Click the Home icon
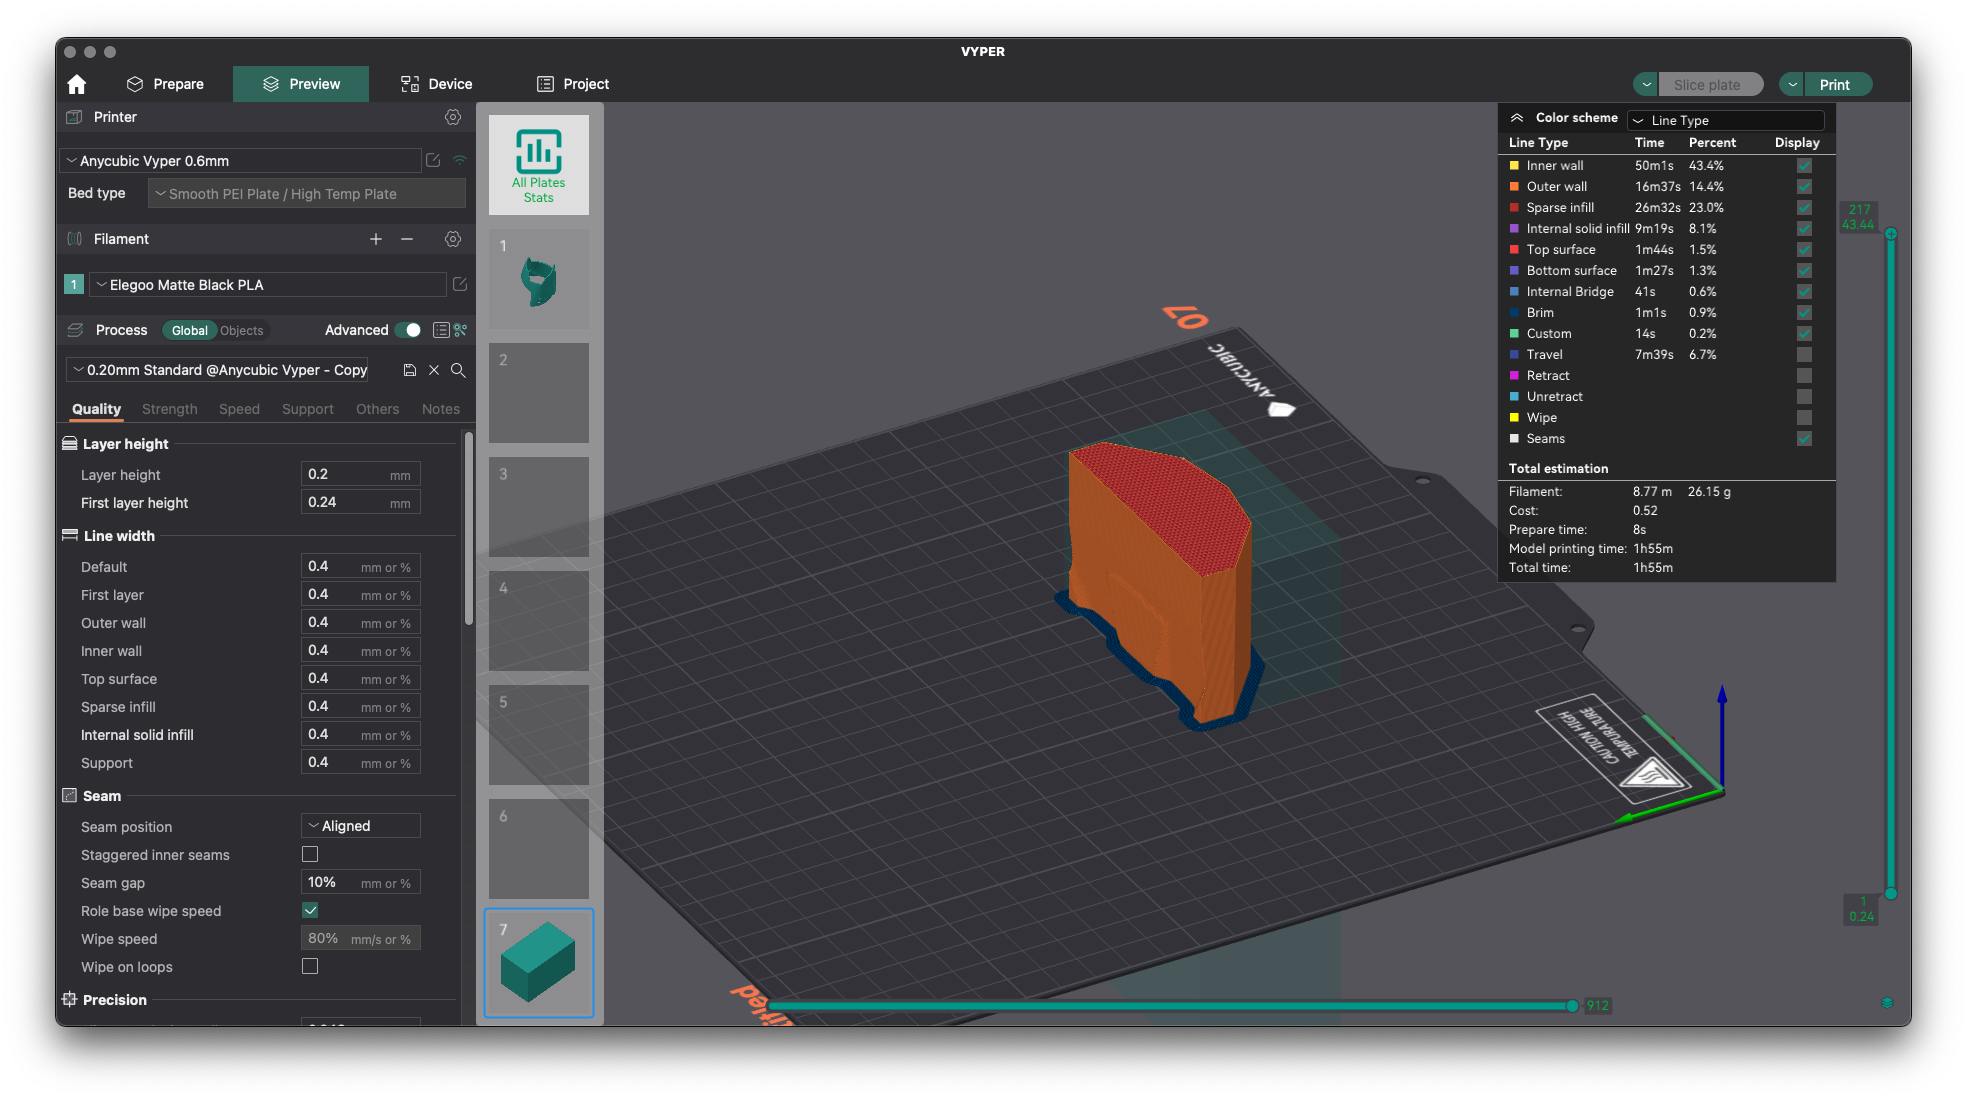This screenshot has height=1100, width=1967. 77,84
